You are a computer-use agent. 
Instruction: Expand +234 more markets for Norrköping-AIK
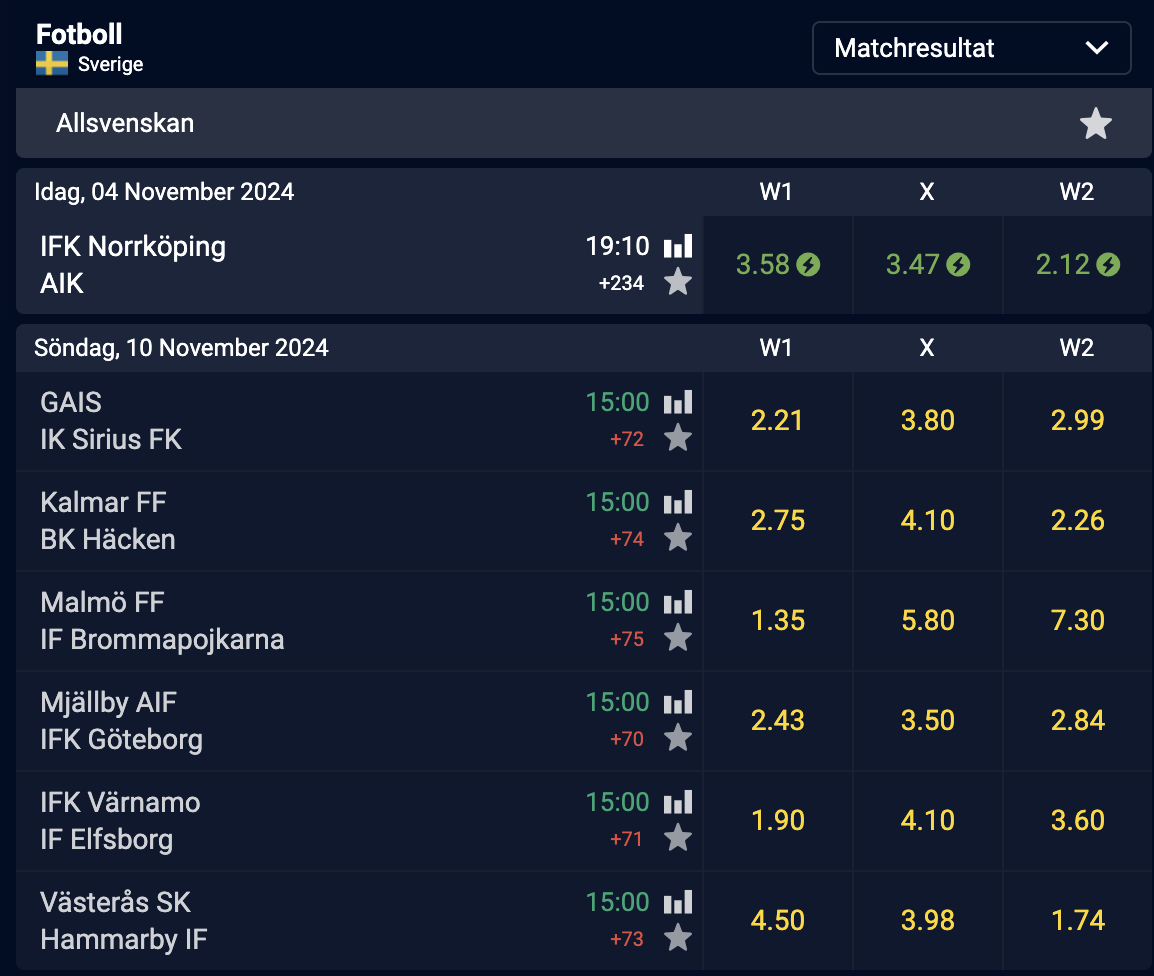pyautogui.click(x=621, y=283)
